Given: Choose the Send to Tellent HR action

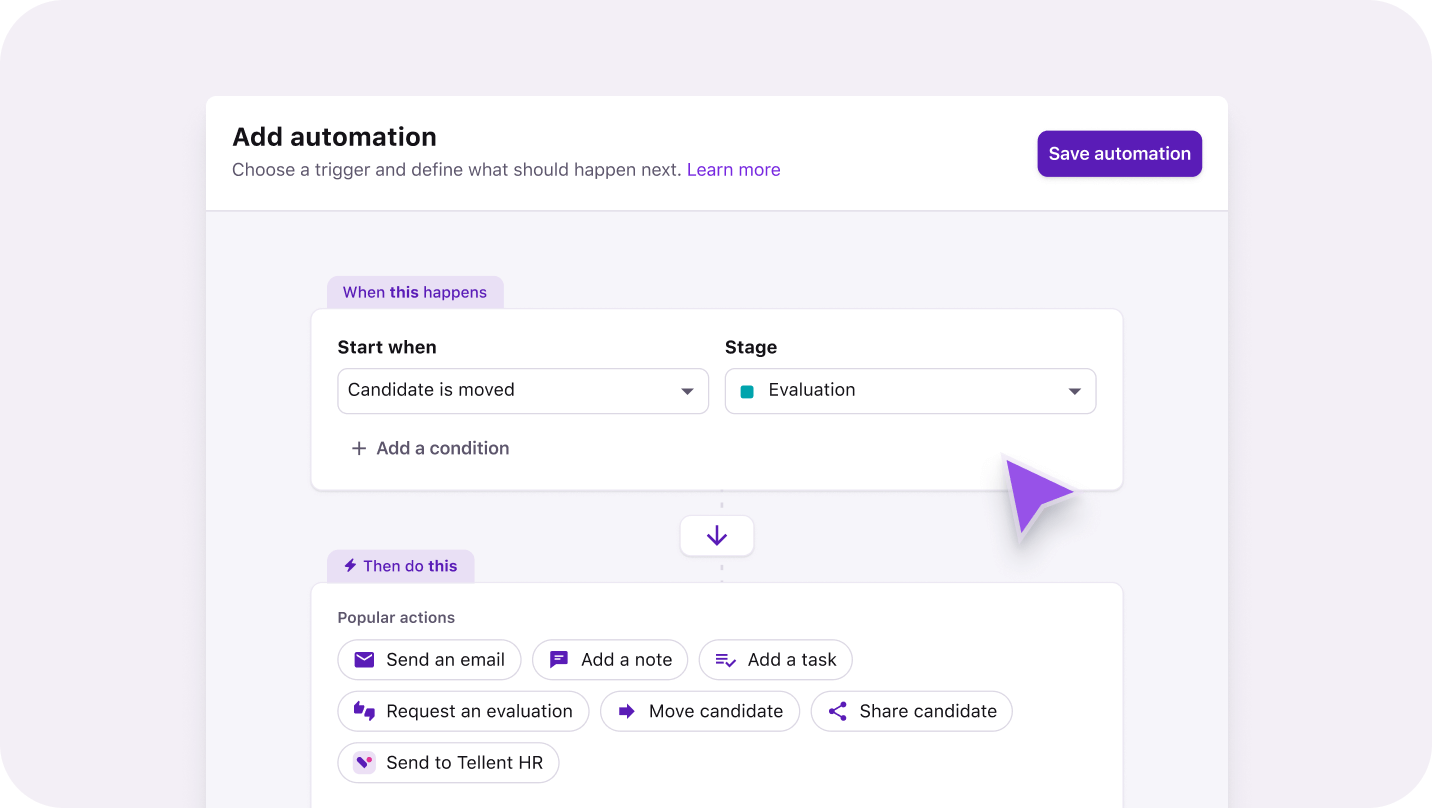Looking at the screenshot, I should [448, 762].
